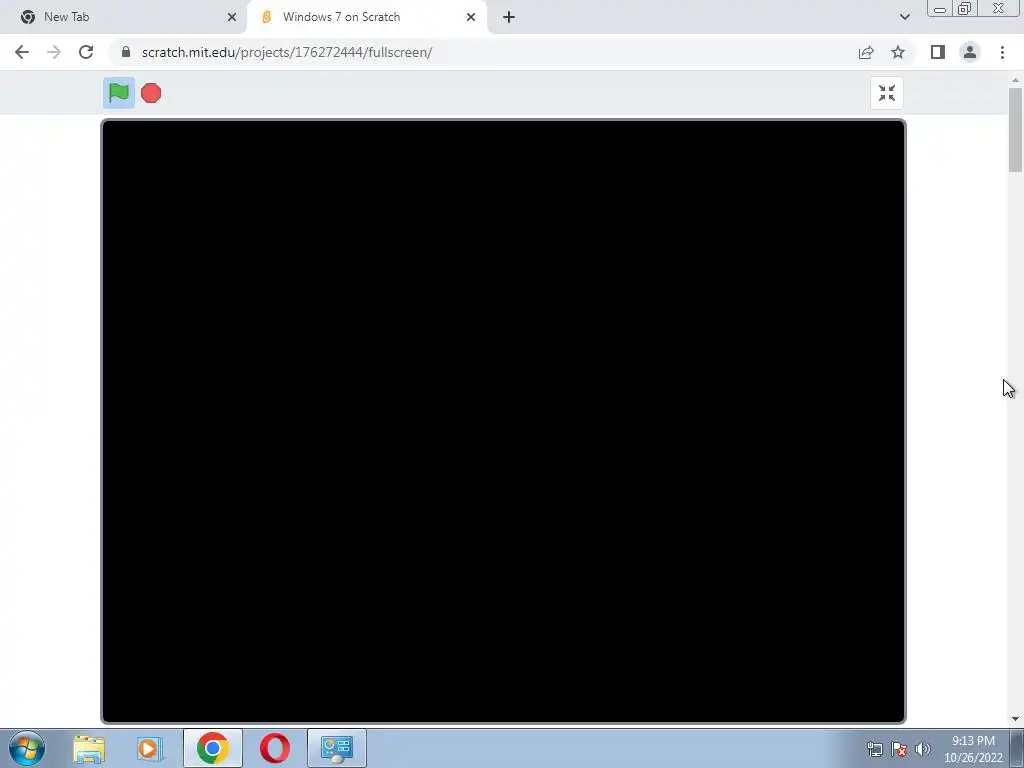Open the Control Panel taskbar item
The height and width of the screenshot is (768, 1024).
coord(337,748)
